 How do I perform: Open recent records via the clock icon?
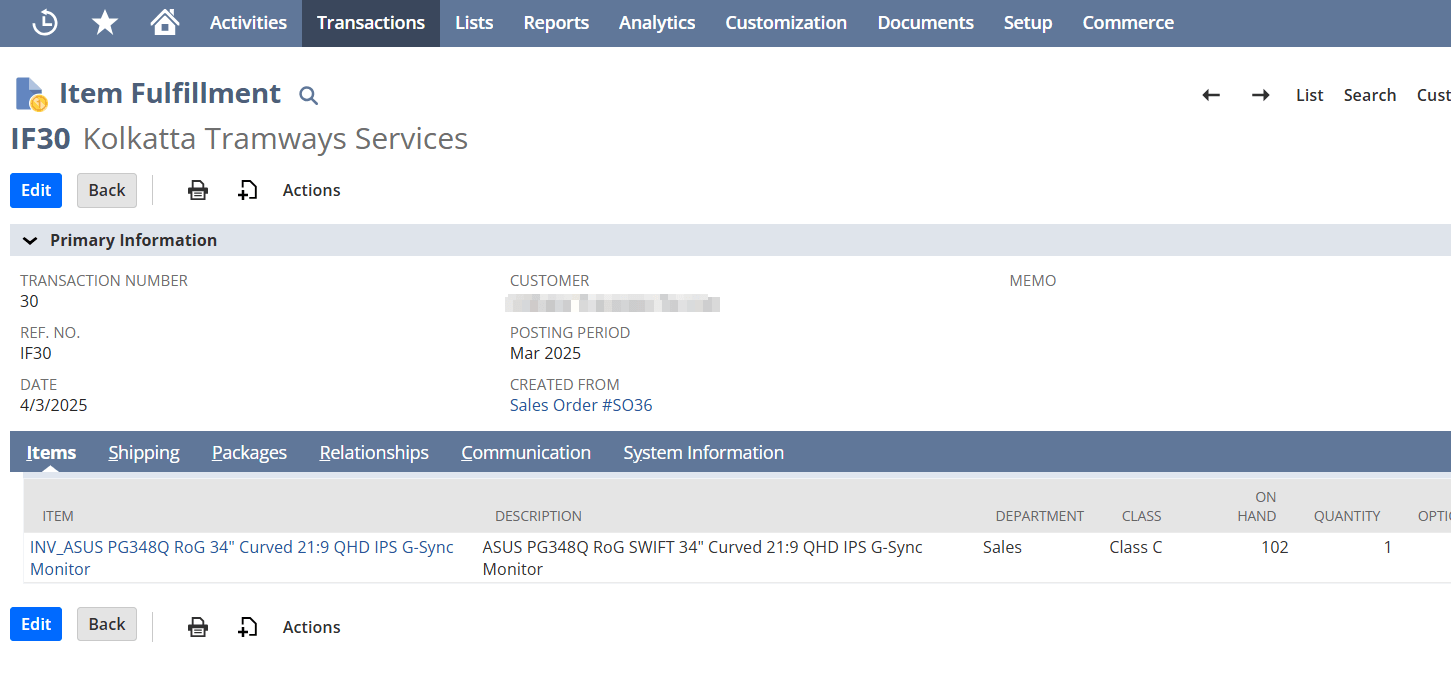pos(44,22)
